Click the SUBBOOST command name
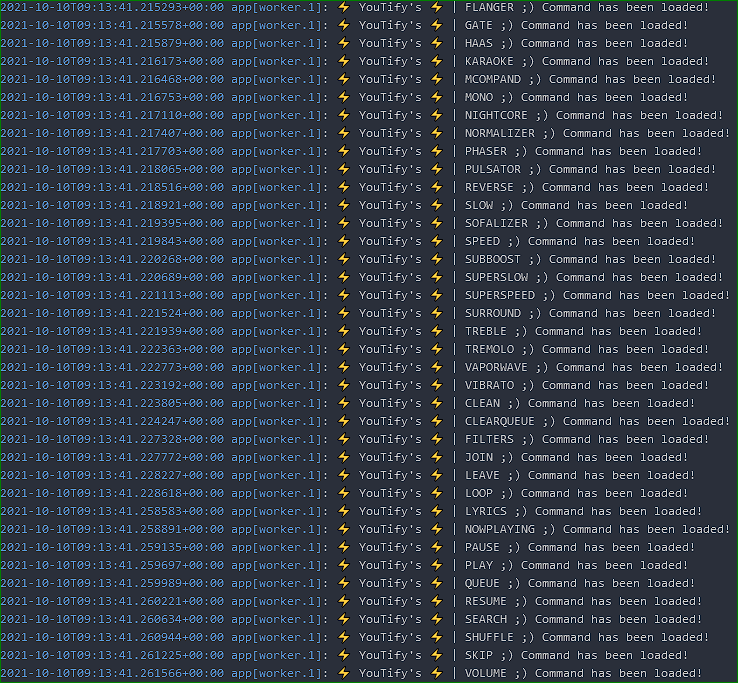738x683 pixels. click(493, 259)
